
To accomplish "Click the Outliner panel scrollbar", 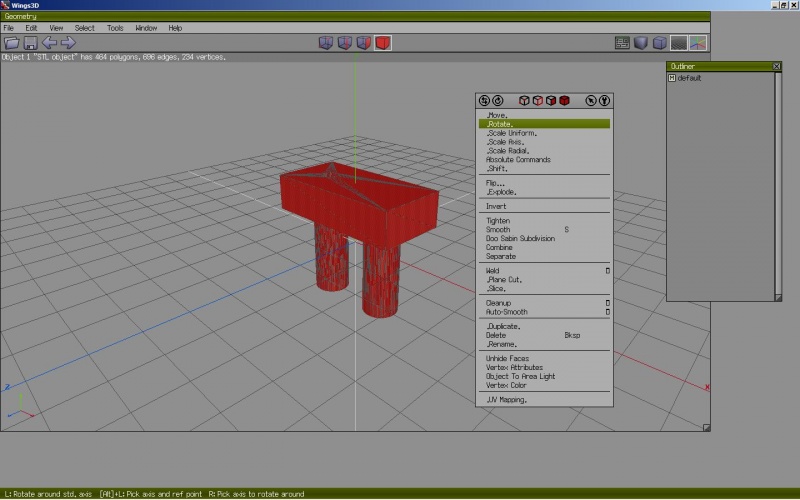I will tap(778, 186).
